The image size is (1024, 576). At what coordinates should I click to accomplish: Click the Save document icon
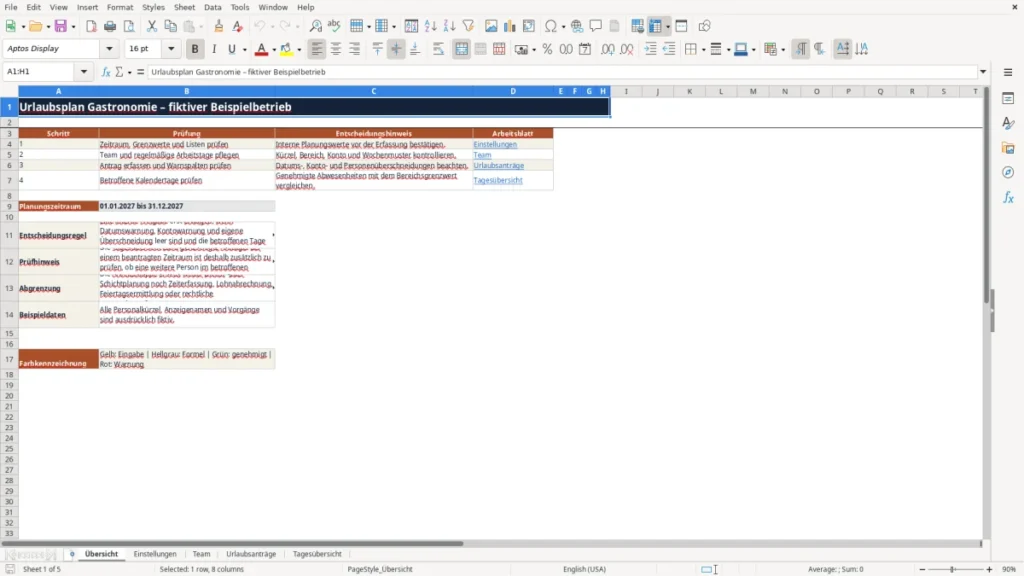pyautogui.click(x=61, y=26)
